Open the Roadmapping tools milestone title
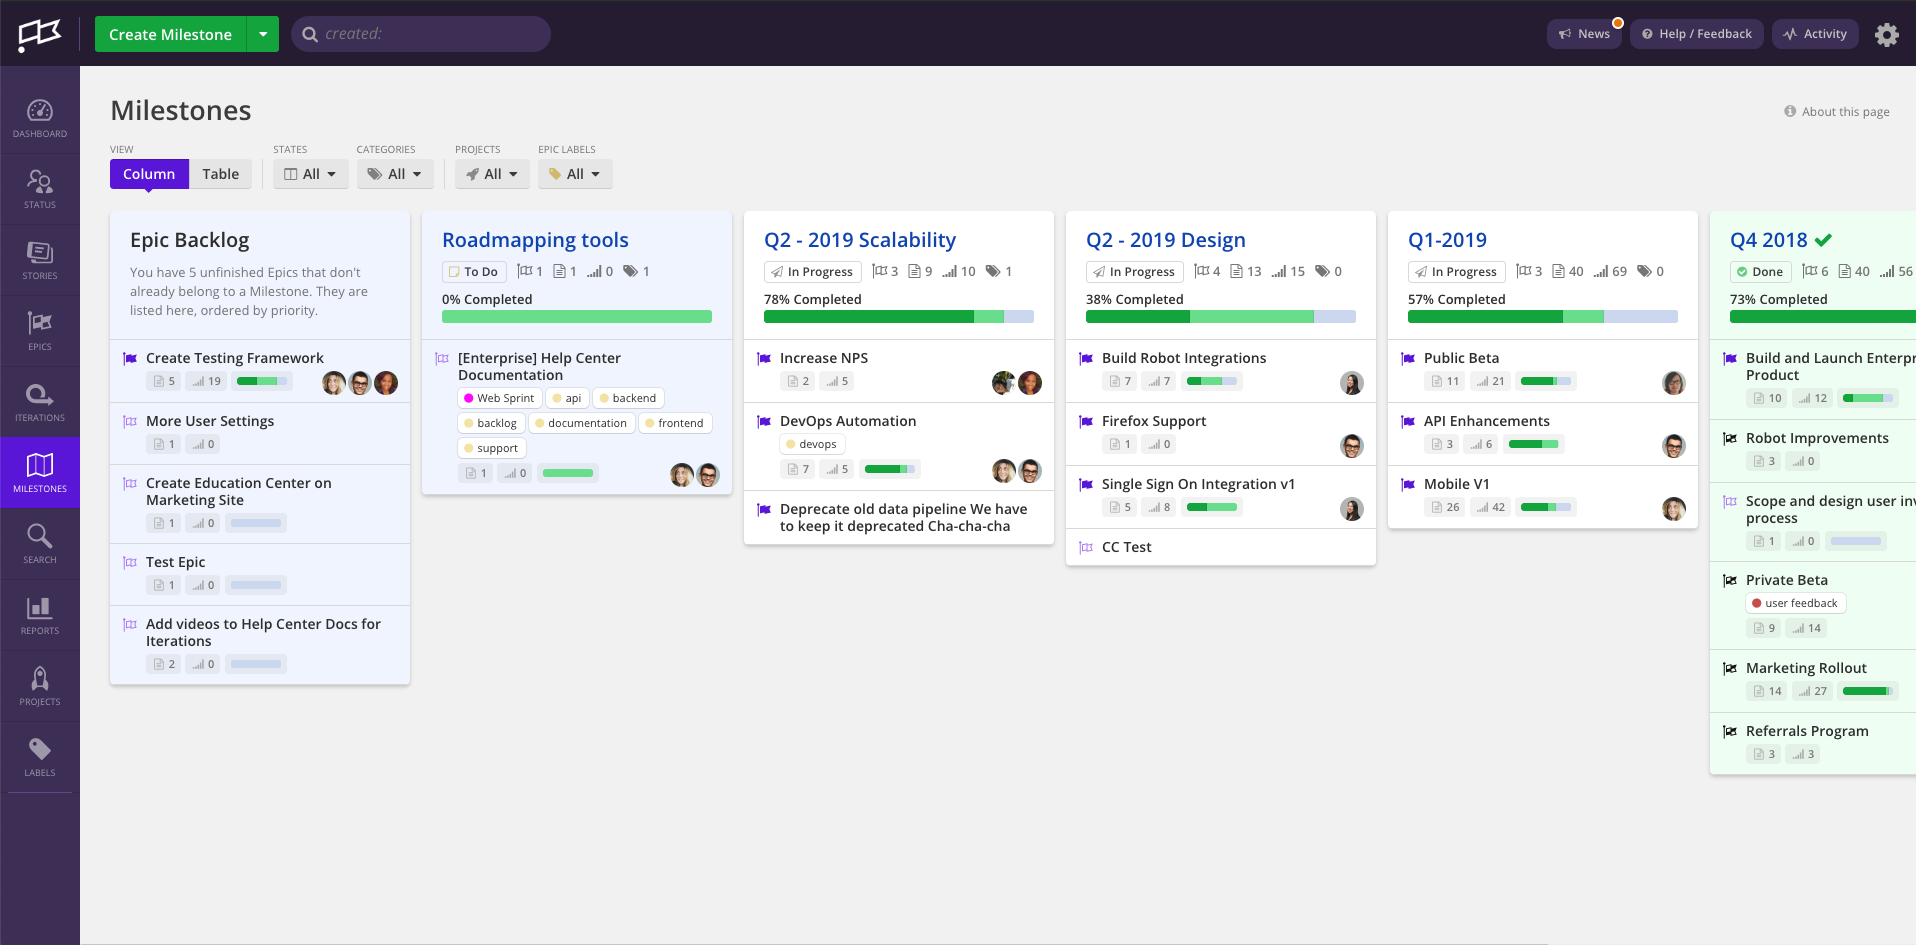 pos(535,240)
